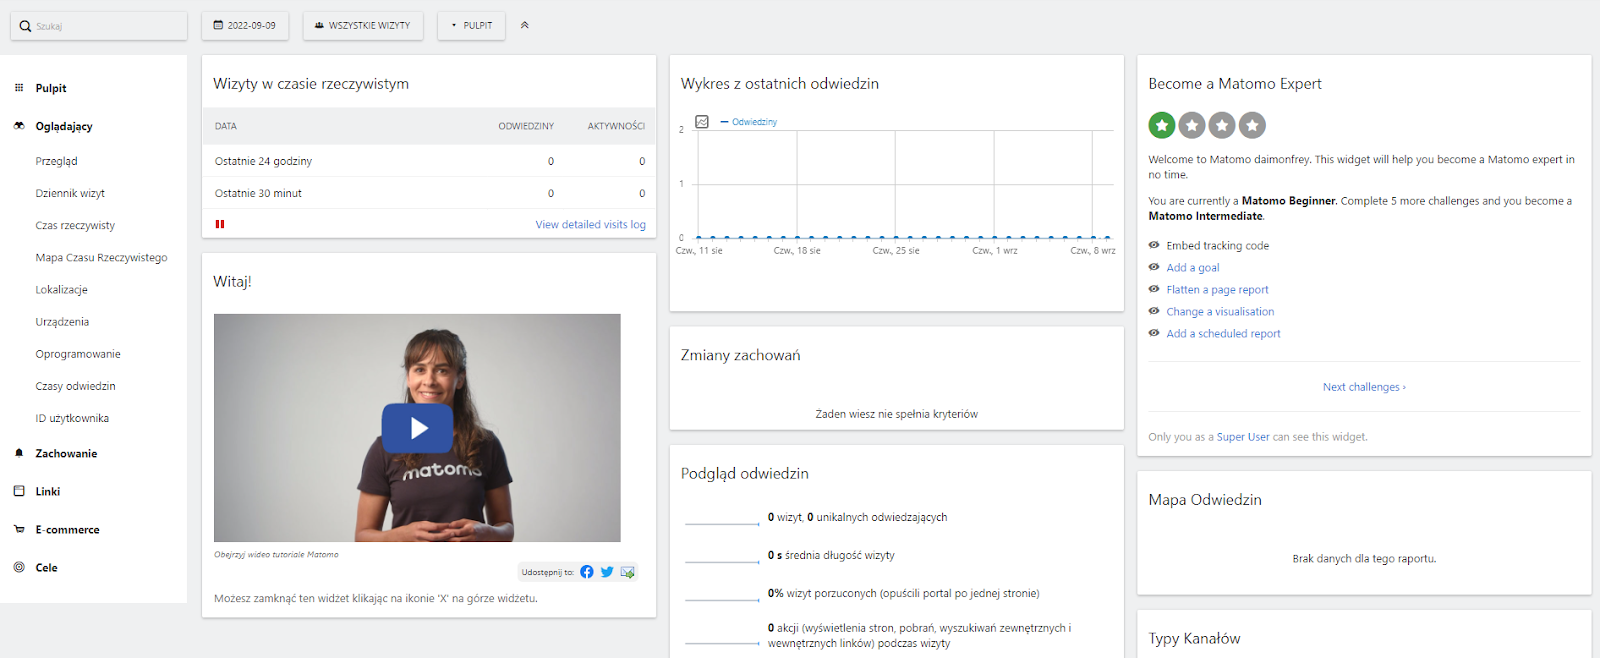This screenshot has width=1600, height=658.
Task: Click the Cele target icon
Action: point(19,567)
